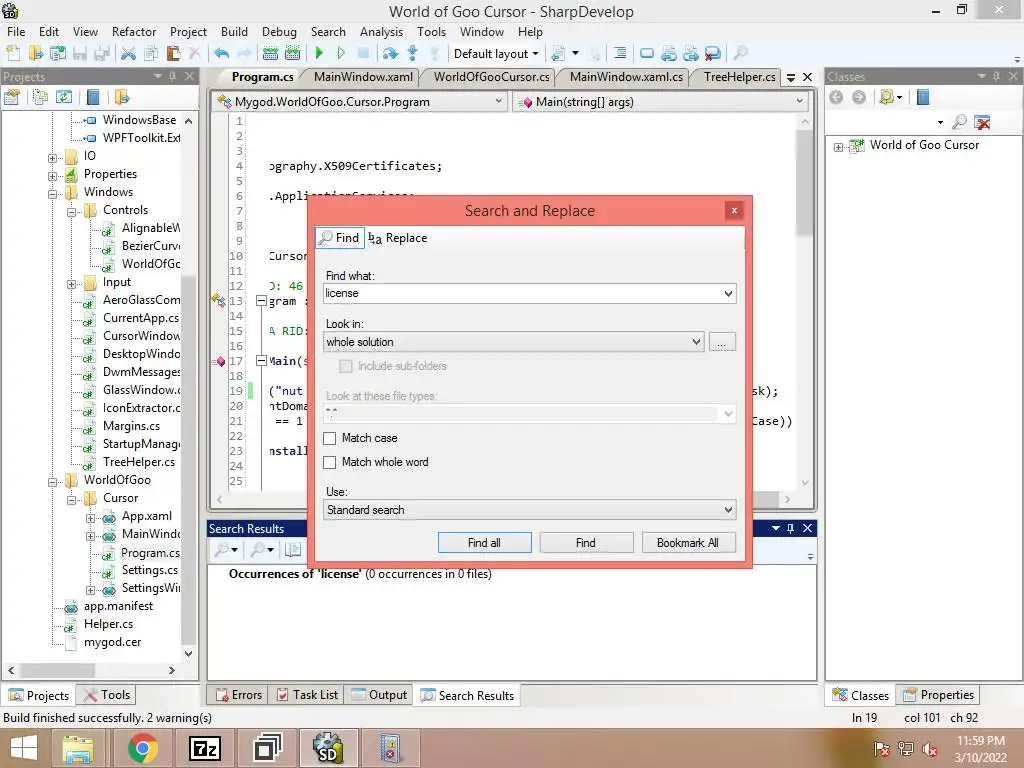This screenshot has height=768, width=1024.
Task: Click Show all files icon in Projects panel
Action: 40,97
